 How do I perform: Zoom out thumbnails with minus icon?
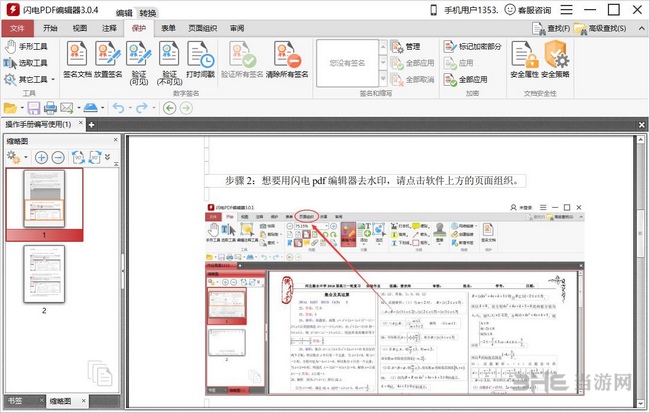tap(58, 158)
